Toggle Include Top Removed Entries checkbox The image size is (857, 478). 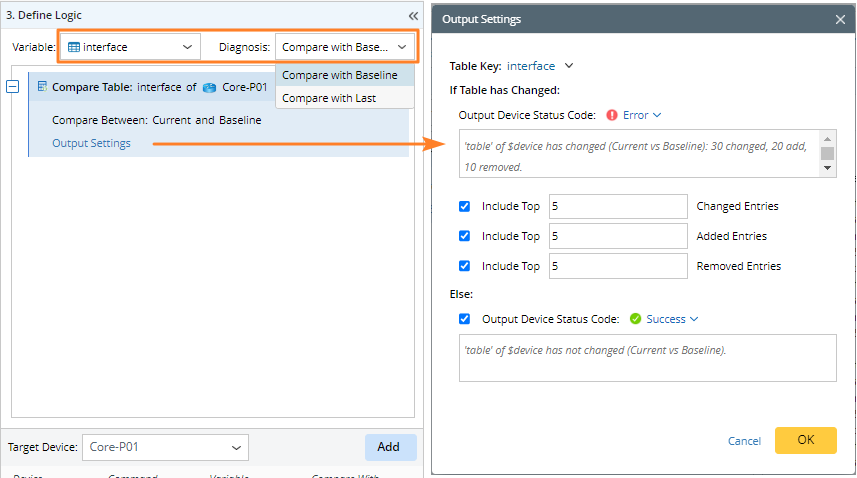pos(464,266)
